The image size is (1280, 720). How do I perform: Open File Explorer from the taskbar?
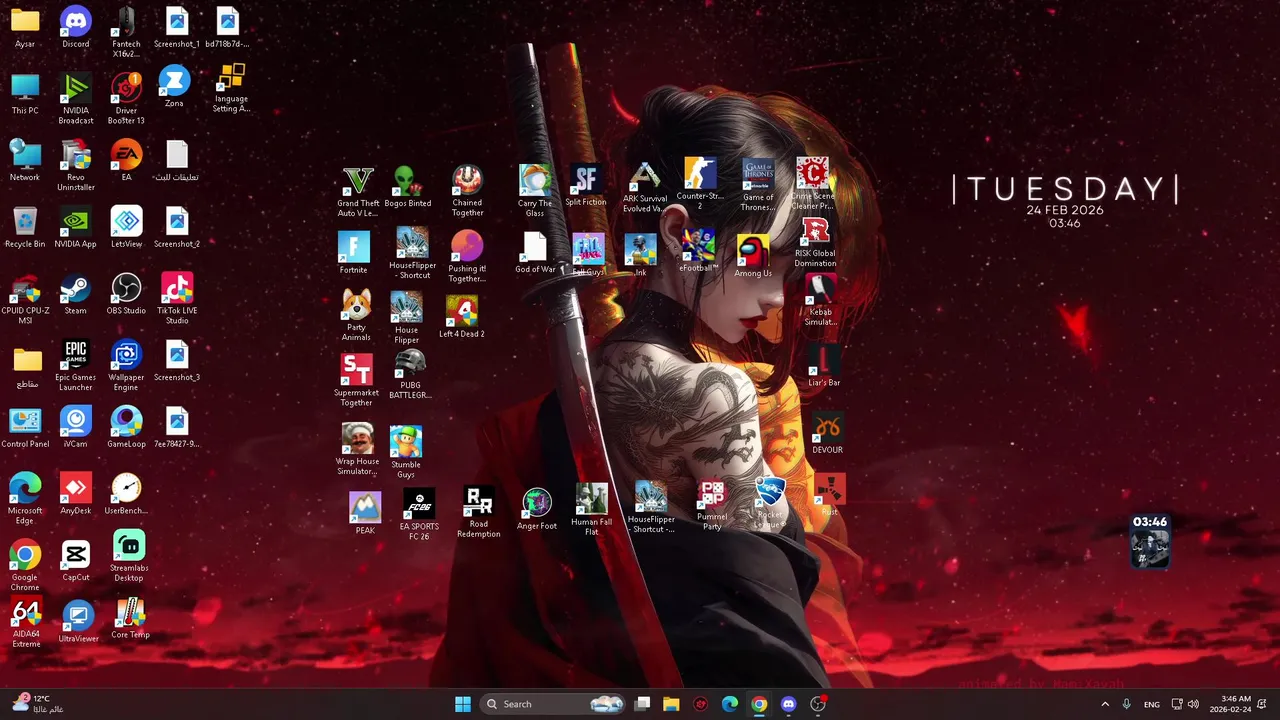tap(671, 704)
